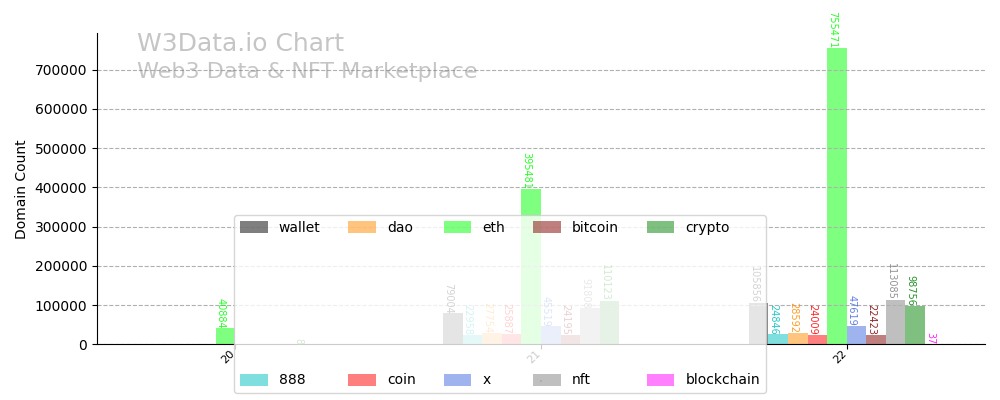The height and width of the screenshot is (400, 1000).
Task: Select the blockchain legend color swatch
Action: [x=660, y=380]
